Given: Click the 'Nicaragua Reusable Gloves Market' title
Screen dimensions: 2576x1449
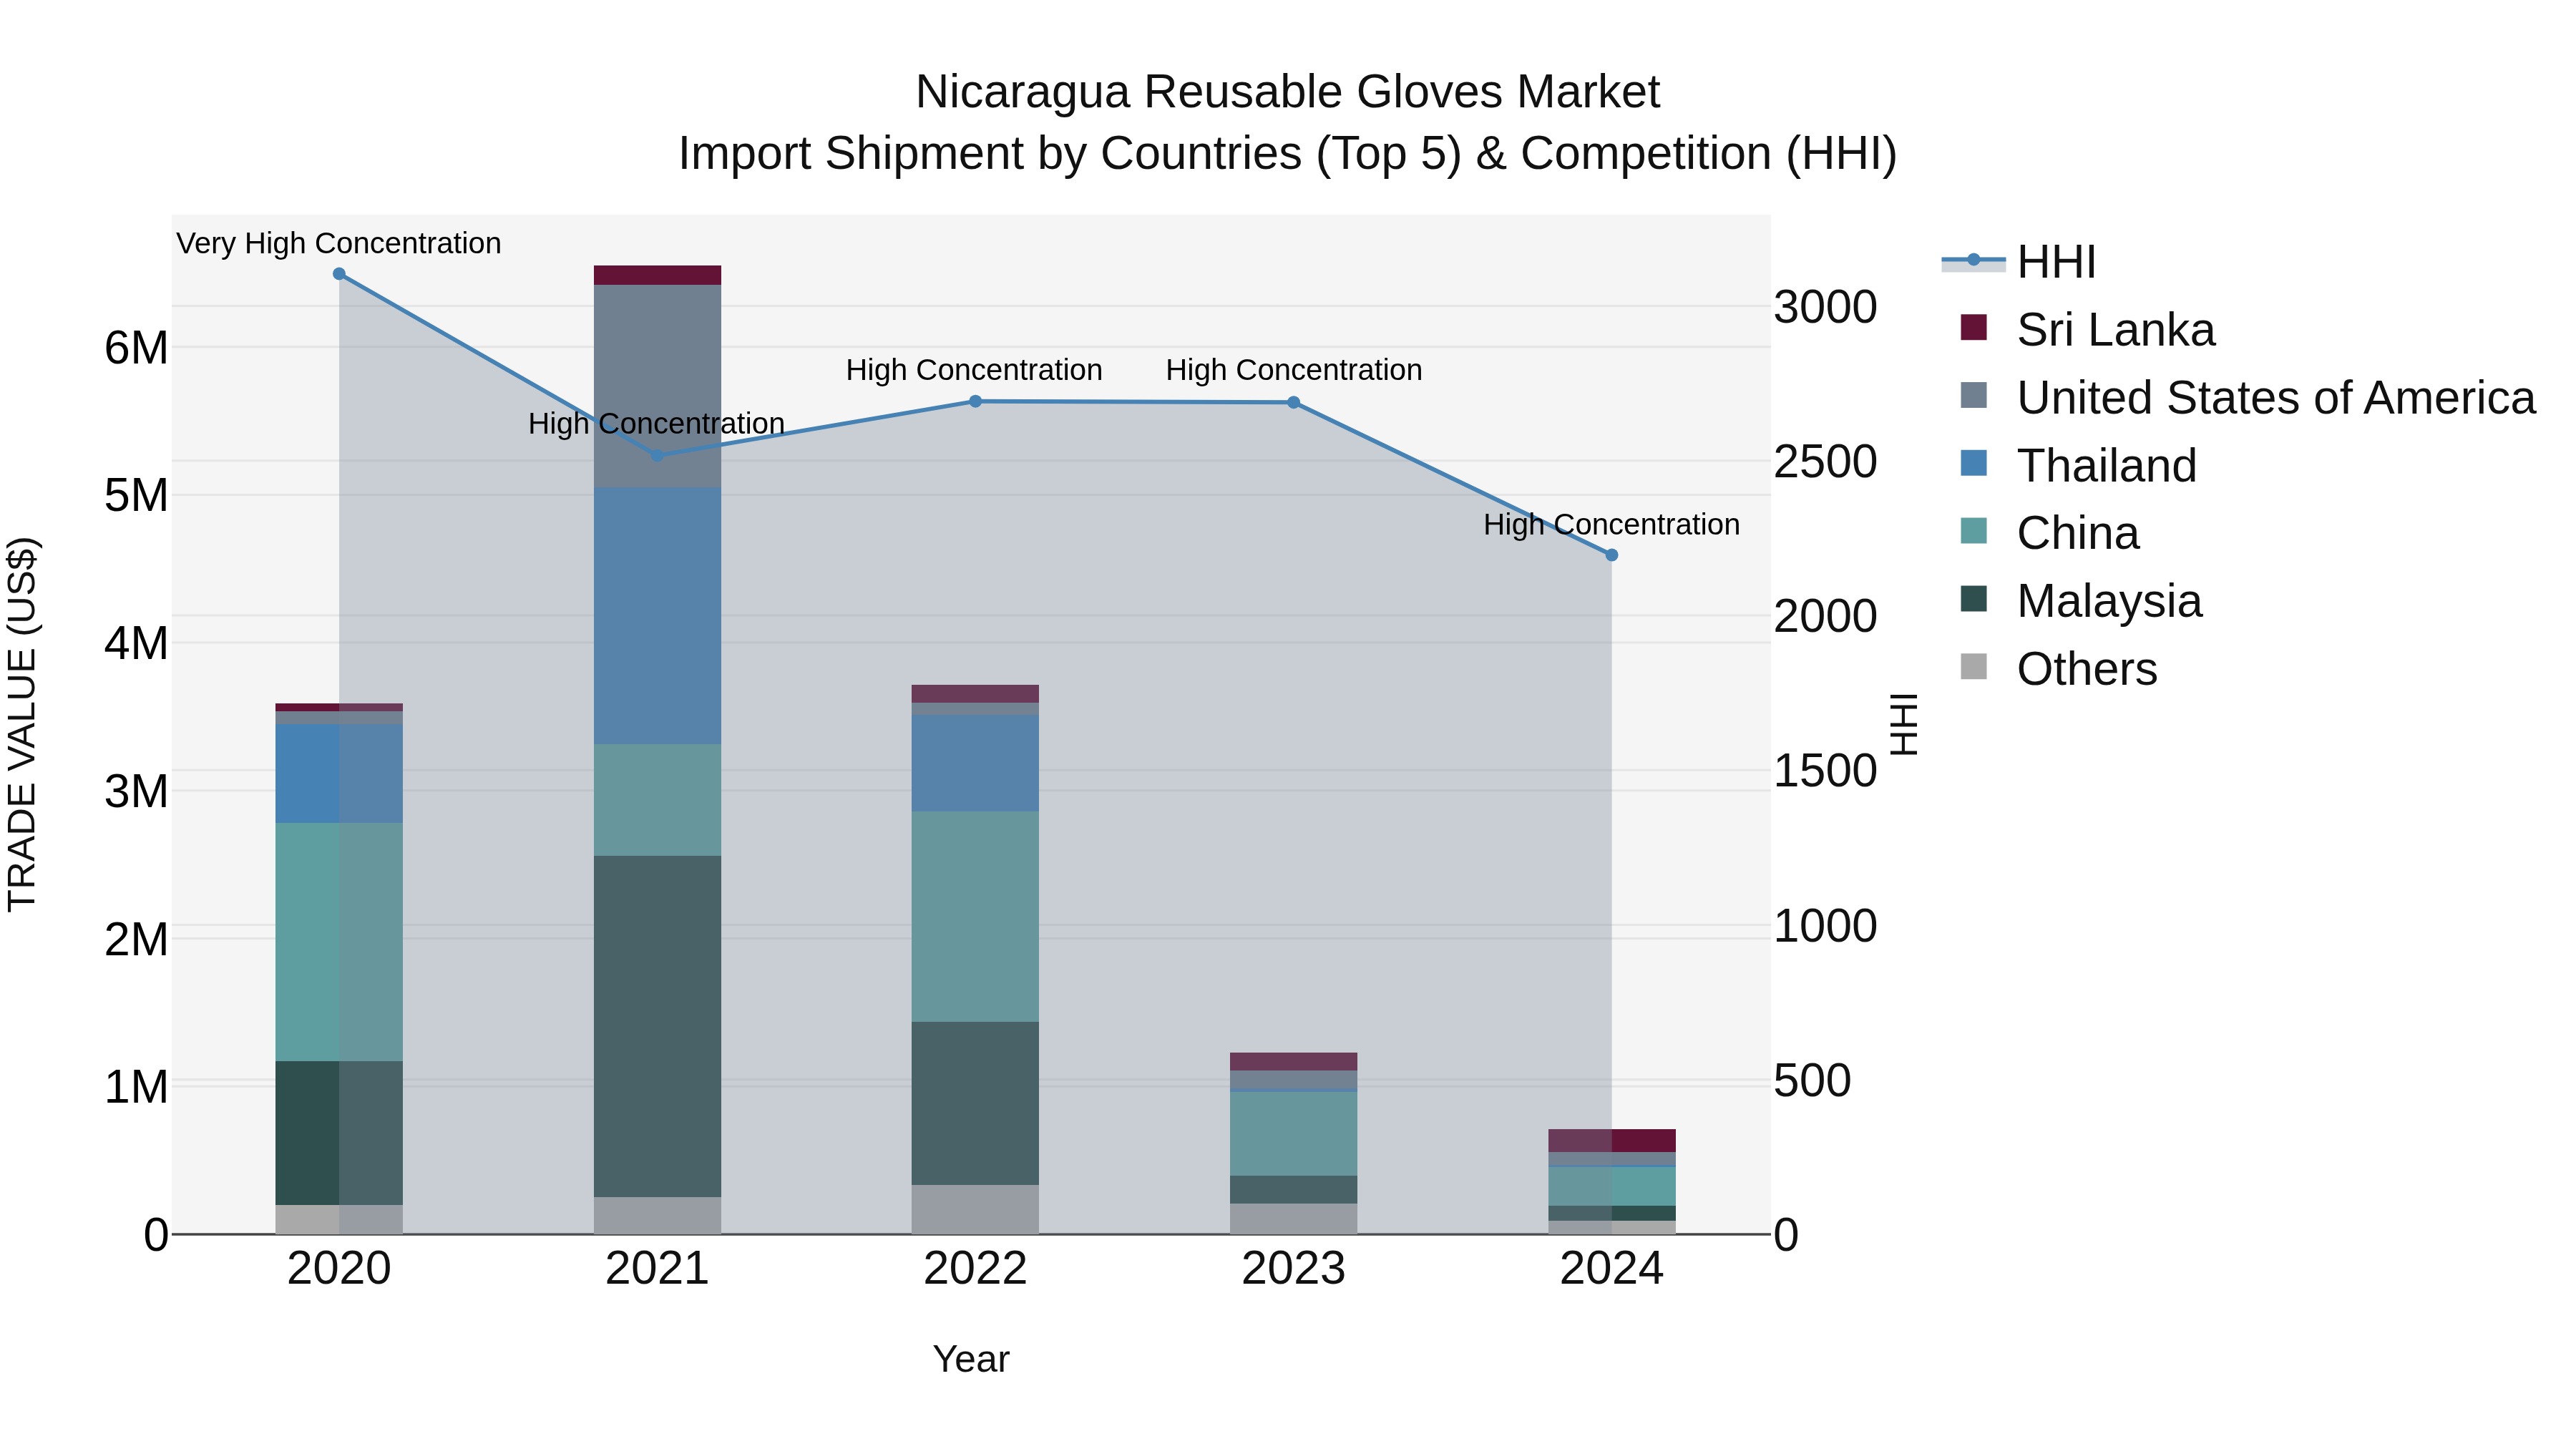Looking at the screenshot, I should [x=1288, y=92].
